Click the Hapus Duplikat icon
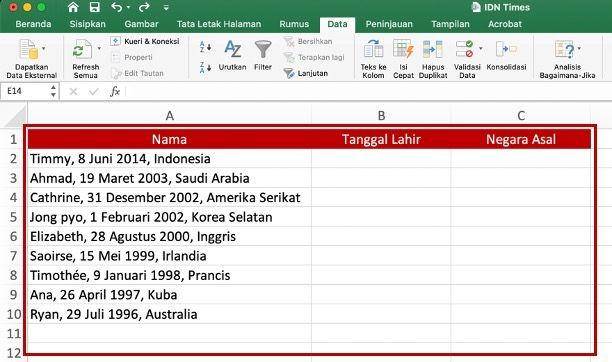Viewport: 612px width, 362px height. pos(433,49)
